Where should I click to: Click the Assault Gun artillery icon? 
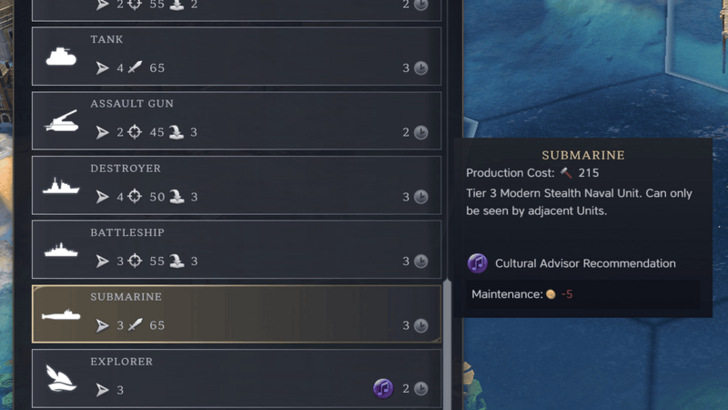61,121
